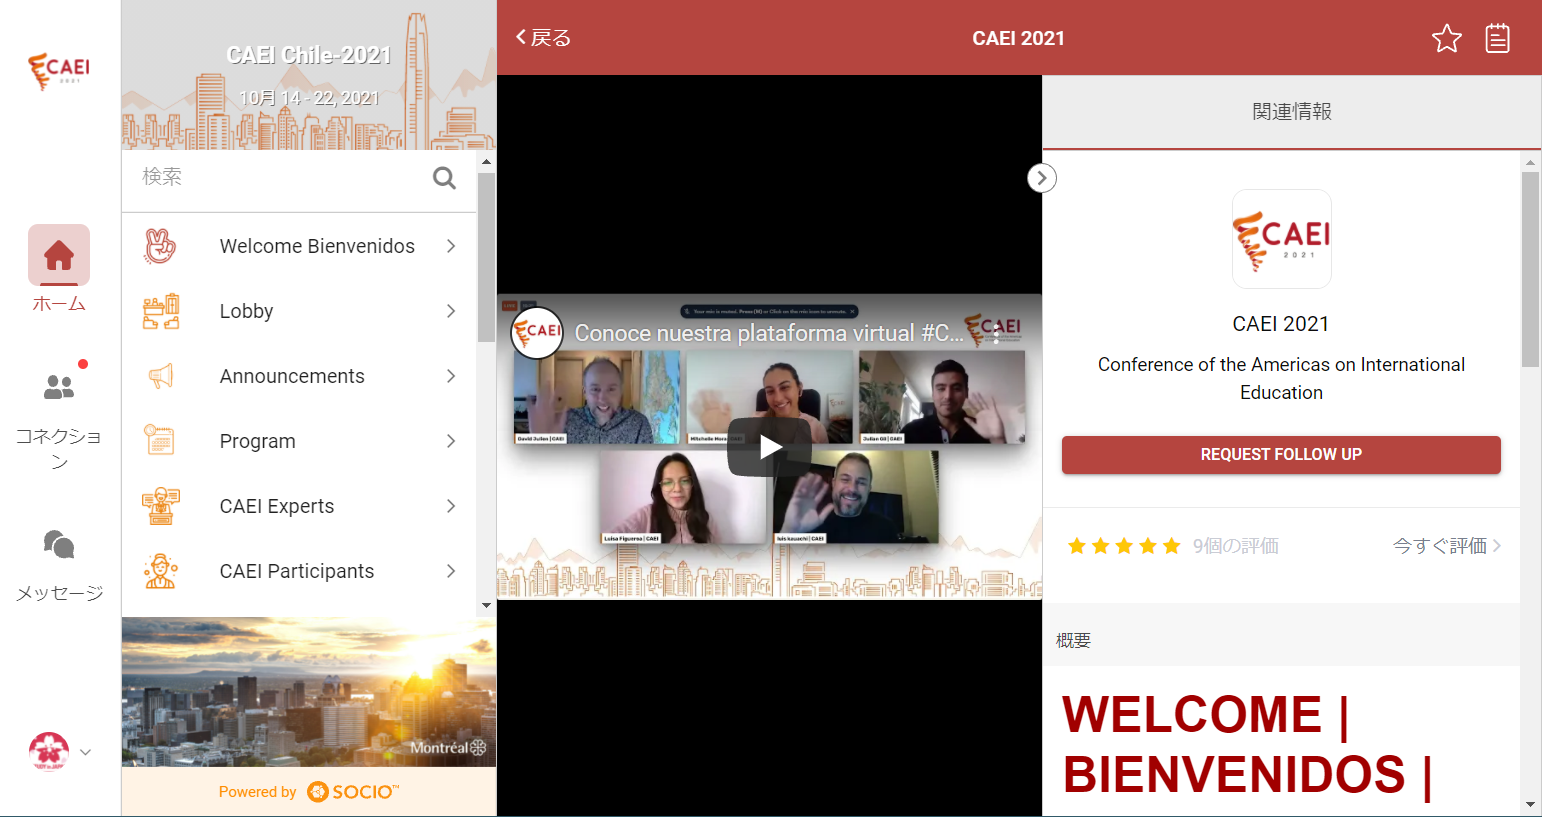Viewport: 1542px width, 817px height.
Task: Click the 概要 section heading
Action: point(1073,640)
